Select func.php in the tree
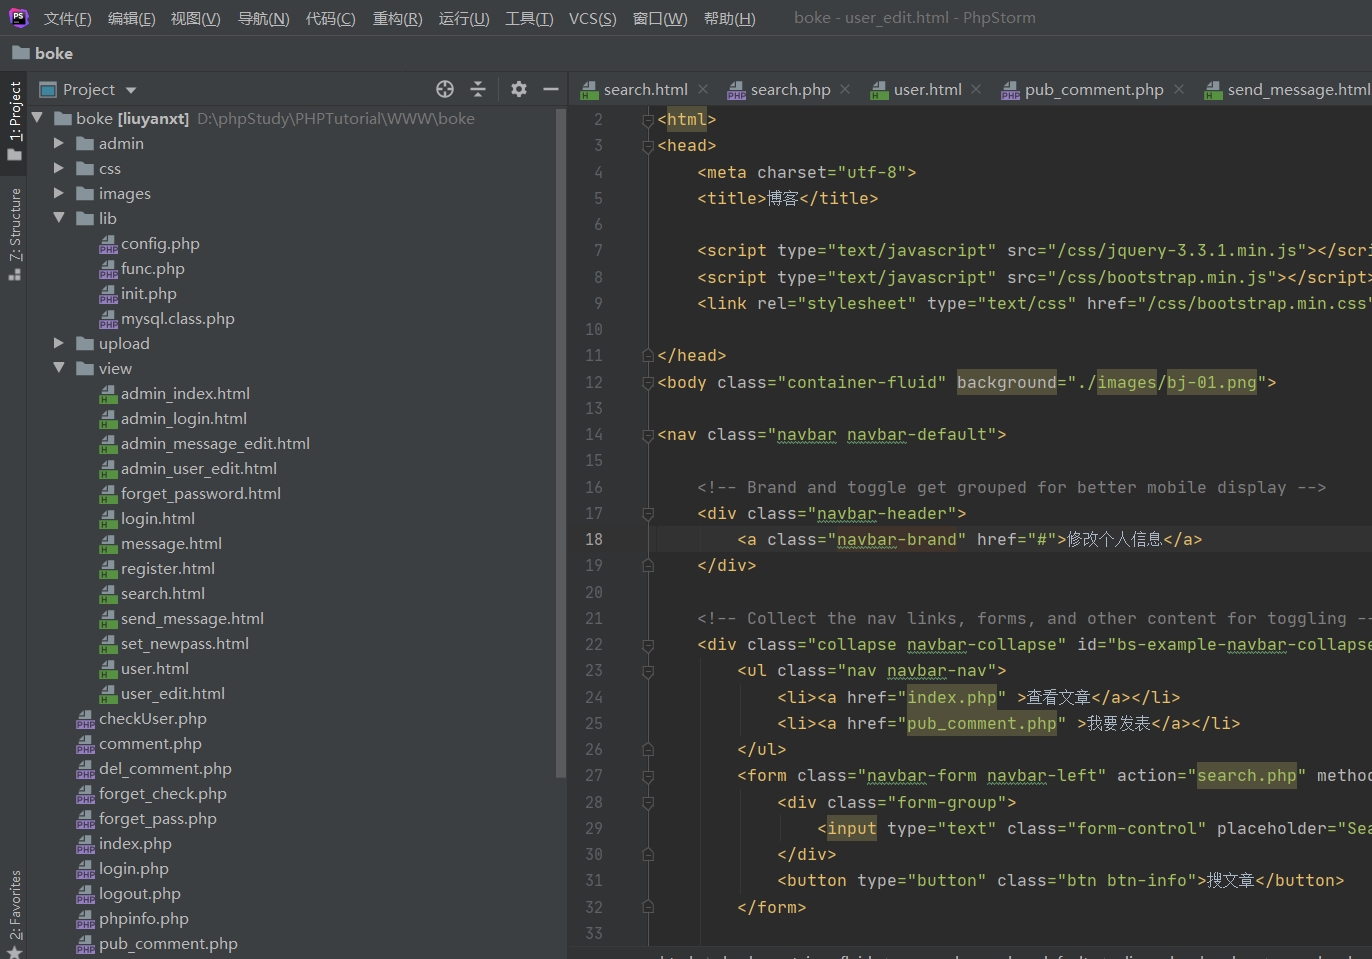 tap(152, 268)
